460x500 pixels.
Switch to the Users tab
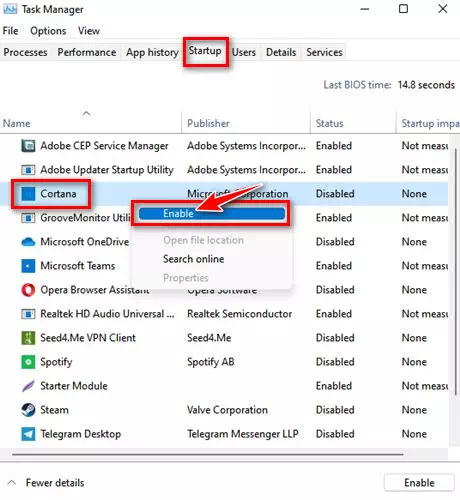244,52
